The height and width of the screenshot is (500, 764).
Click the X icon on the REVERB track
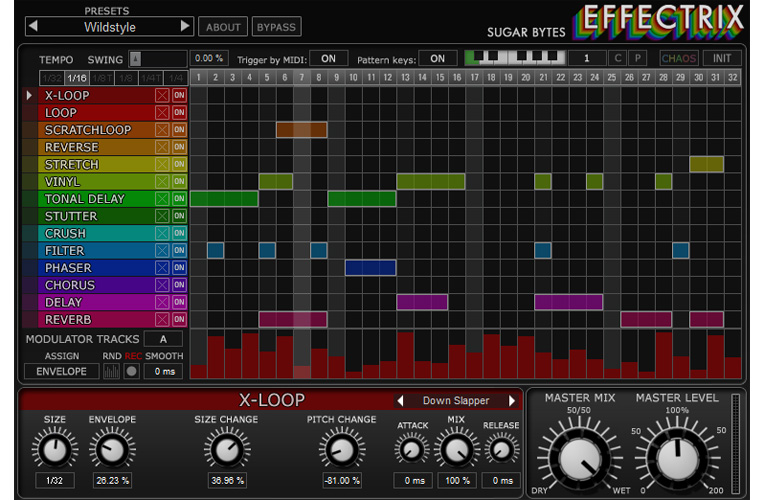point(162,320)
